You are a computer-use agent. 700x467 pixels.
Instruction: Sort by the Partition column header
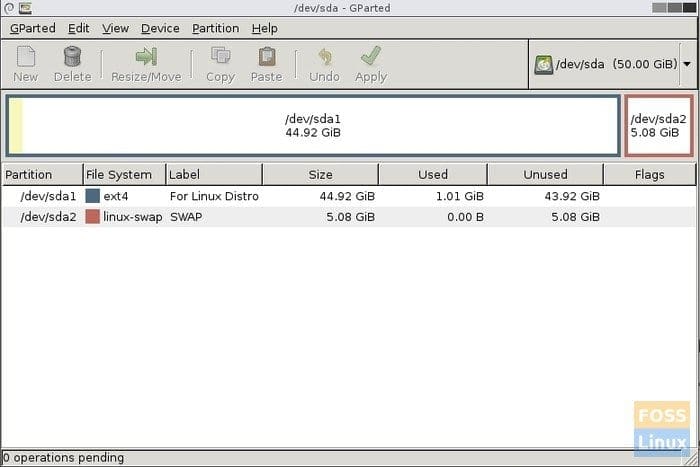click(43, 175)
